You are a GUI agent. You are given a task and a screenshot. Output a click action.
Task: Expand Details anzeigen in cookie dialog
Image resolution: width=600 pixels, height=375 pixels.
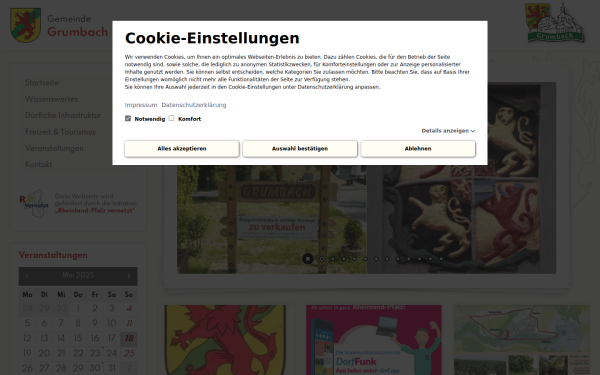(448, 131)
